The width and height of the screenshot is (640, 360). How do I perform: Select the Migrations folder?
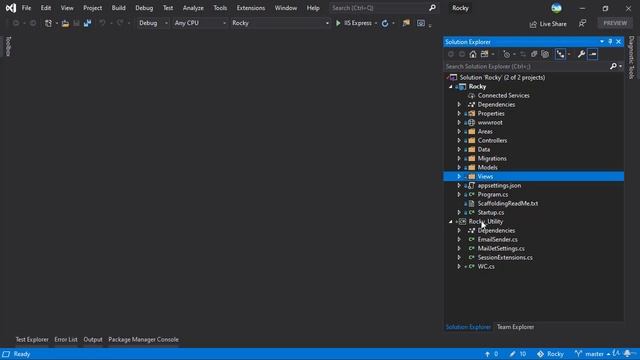coord(492,158)
